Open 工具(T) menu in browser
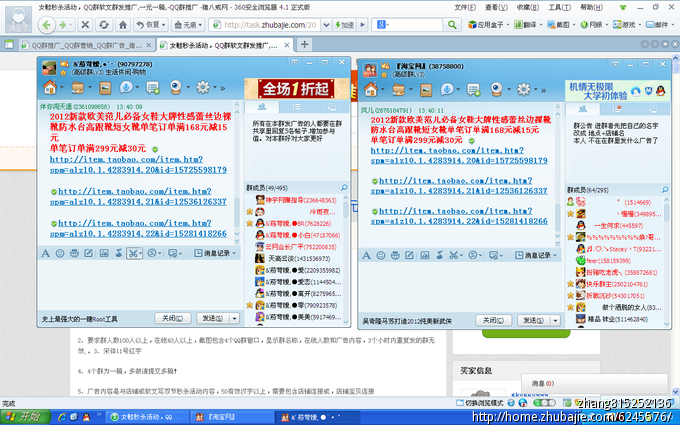Viewport: 680px width, 425px height. pyautogui.click(x=559, y=7)
